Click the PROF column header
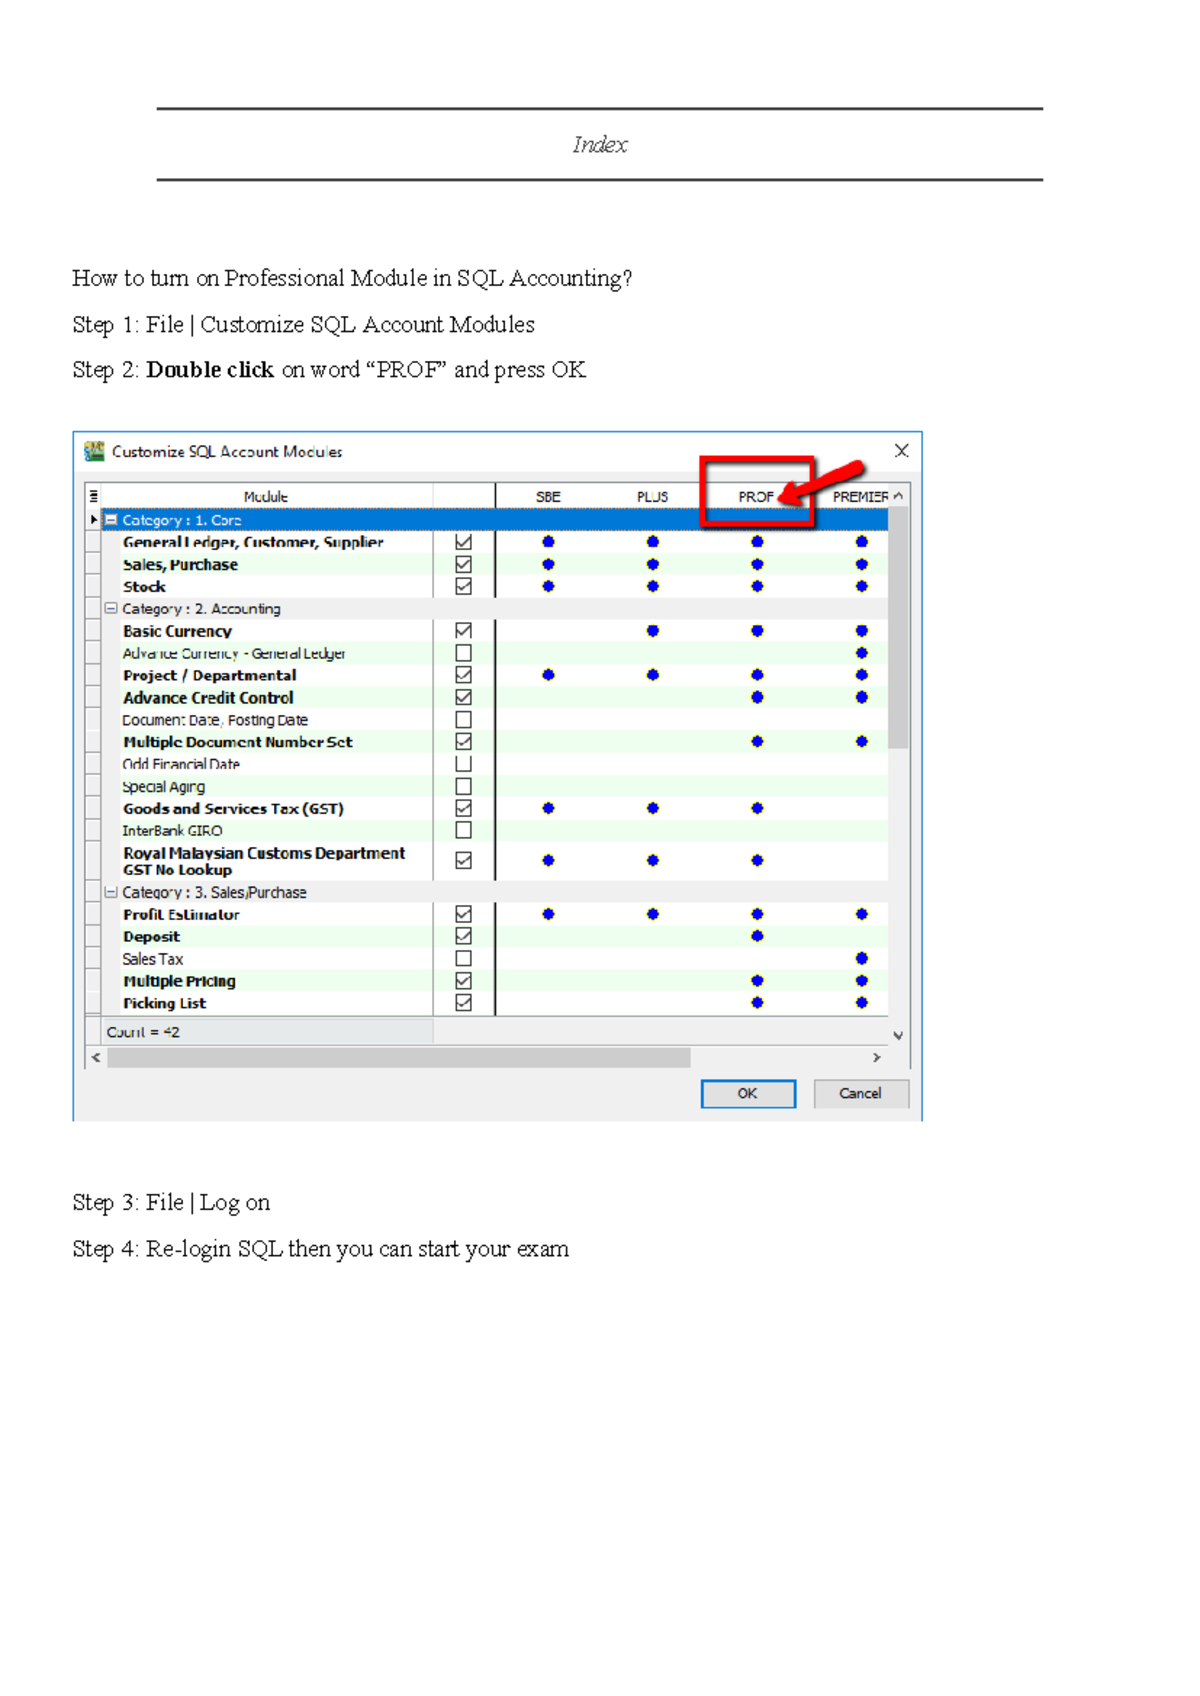Viewport: 1200px width, 1696px height. pos(756,496)
